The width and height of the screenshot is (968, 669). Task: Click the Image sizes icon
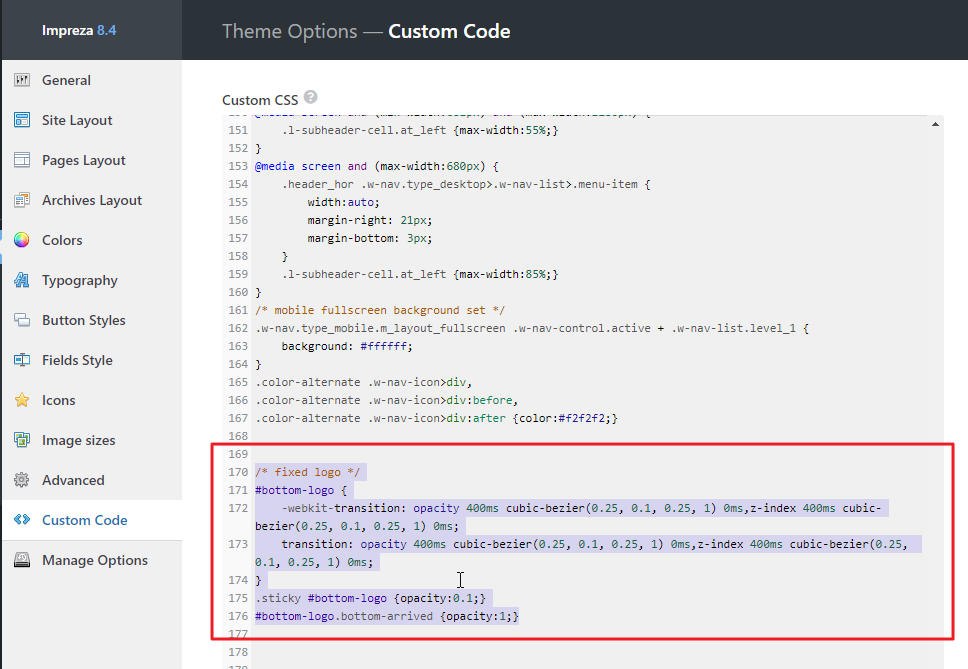[22, 440]
